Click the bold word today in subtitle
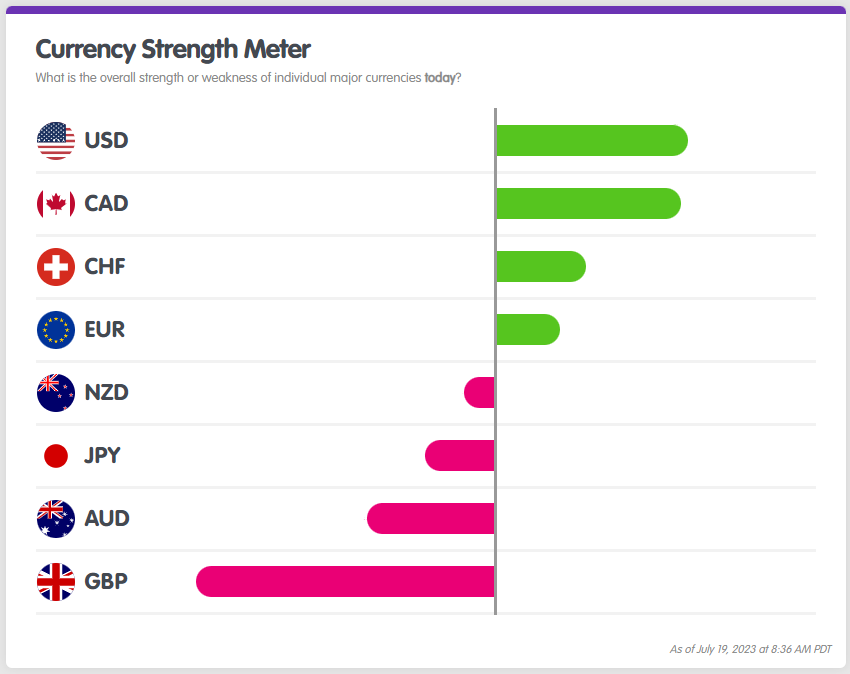Screen dimensions: 850x674 click(x=440, y=78)
